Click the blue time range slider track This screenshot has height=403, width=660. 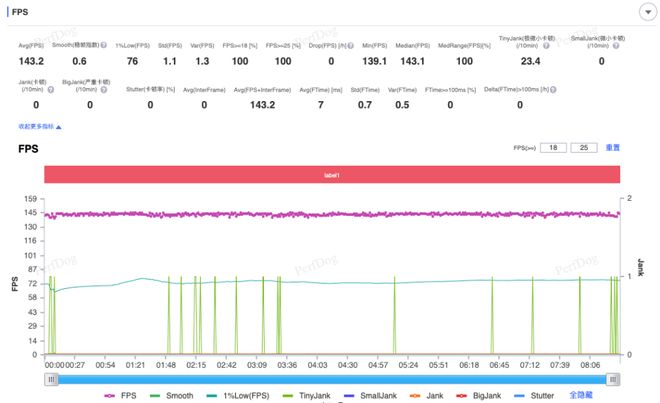click(331, 379)
